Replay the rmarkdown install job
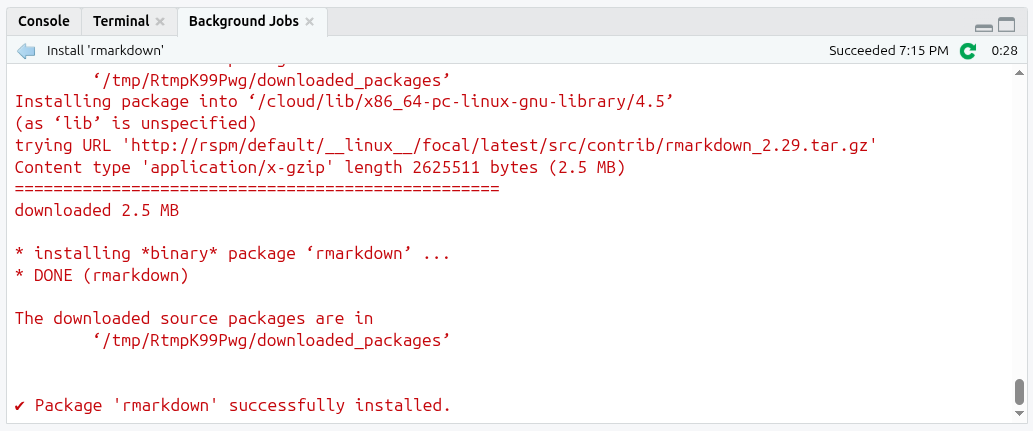Image resolution: width=1033 pixels, height=431 pixels. (x=967, y=50)
